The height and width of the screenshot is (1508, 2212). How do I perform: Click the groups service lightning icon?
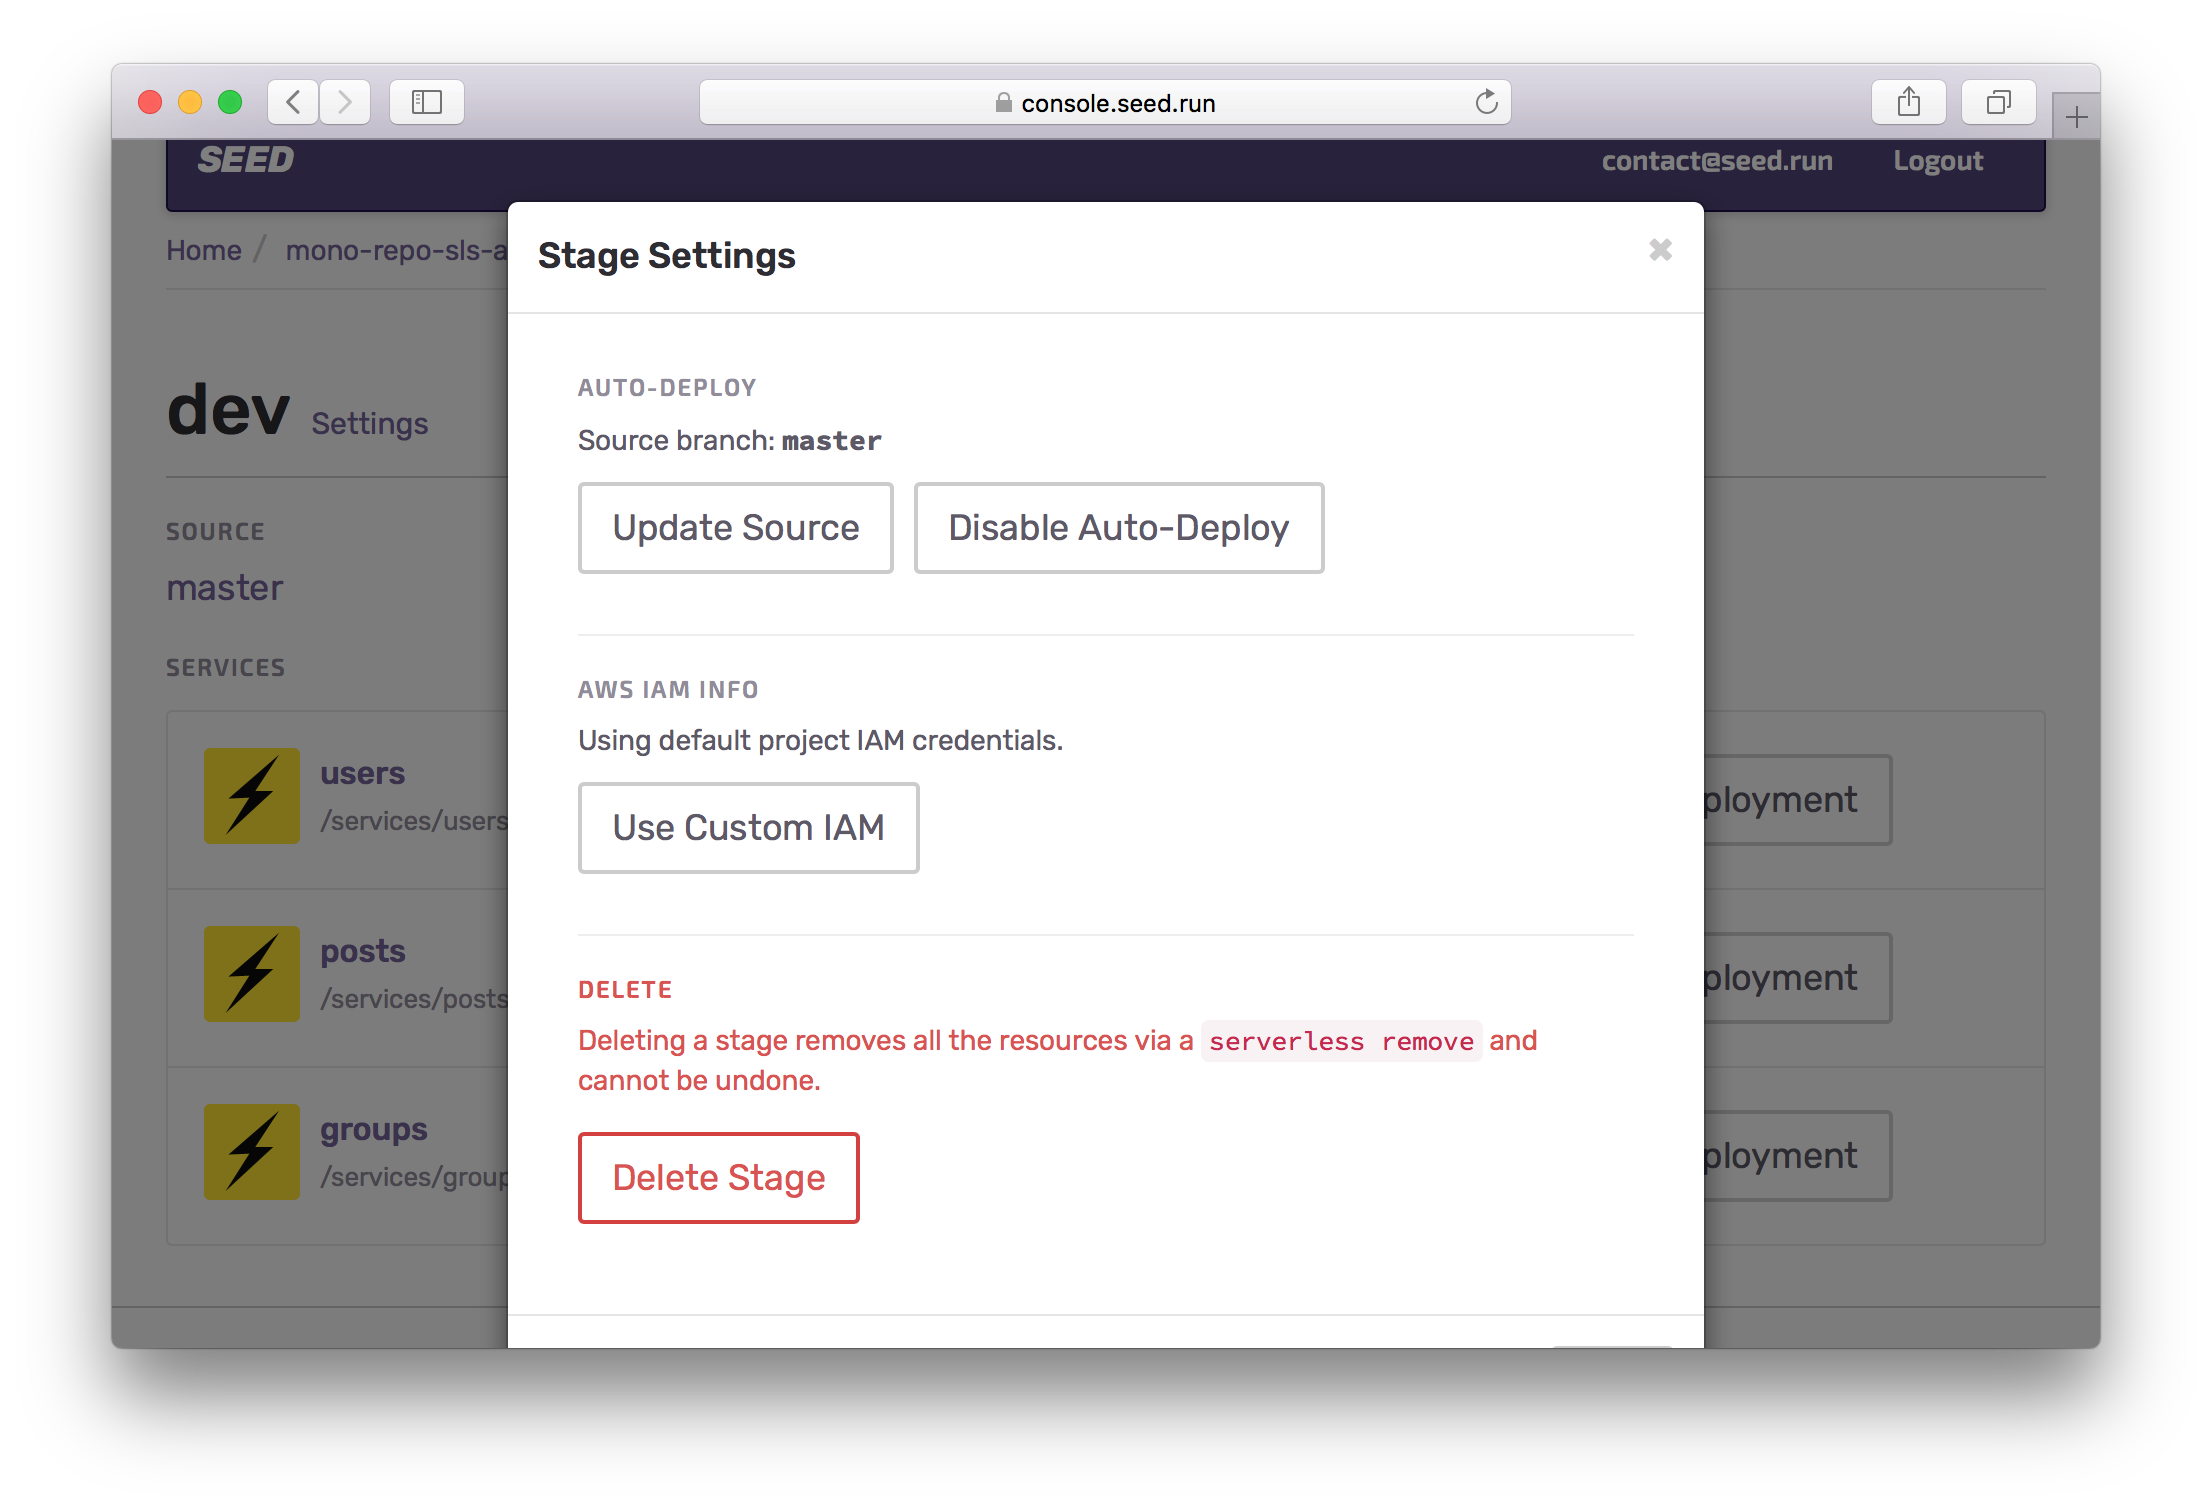(x=252, y=1152)
